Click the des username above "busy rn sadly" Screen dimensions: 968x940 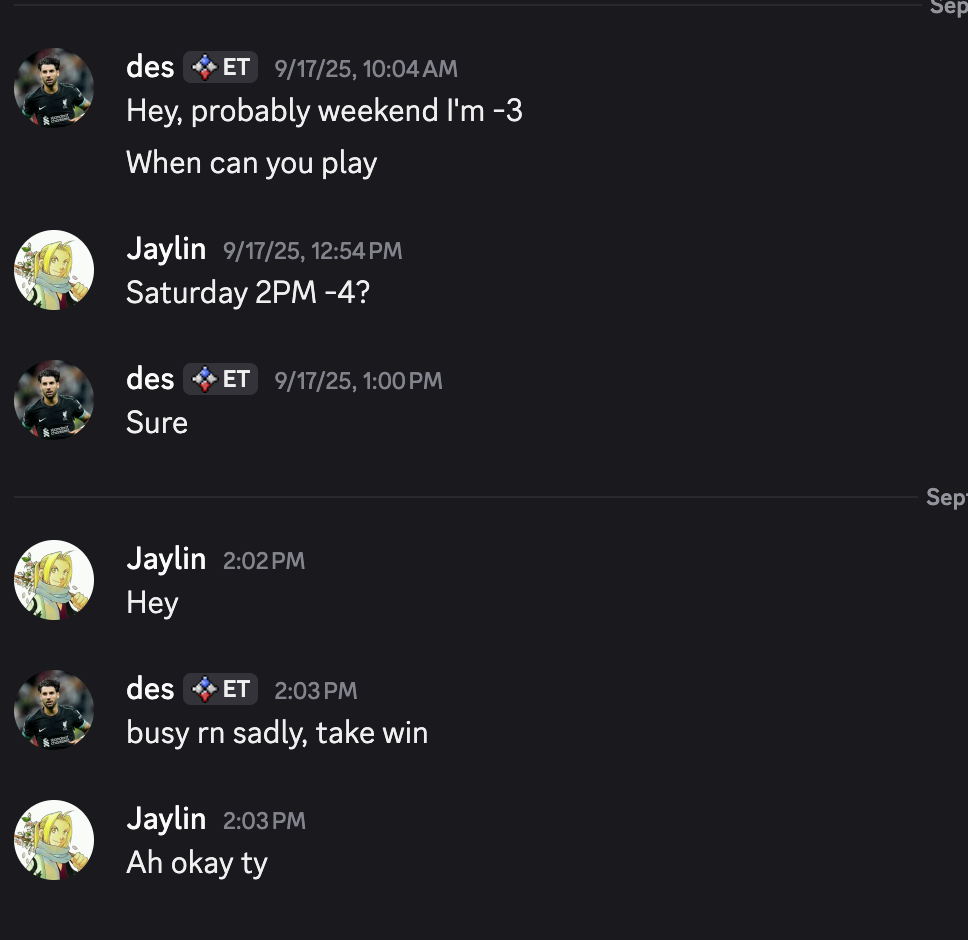[x=150, y=689]
